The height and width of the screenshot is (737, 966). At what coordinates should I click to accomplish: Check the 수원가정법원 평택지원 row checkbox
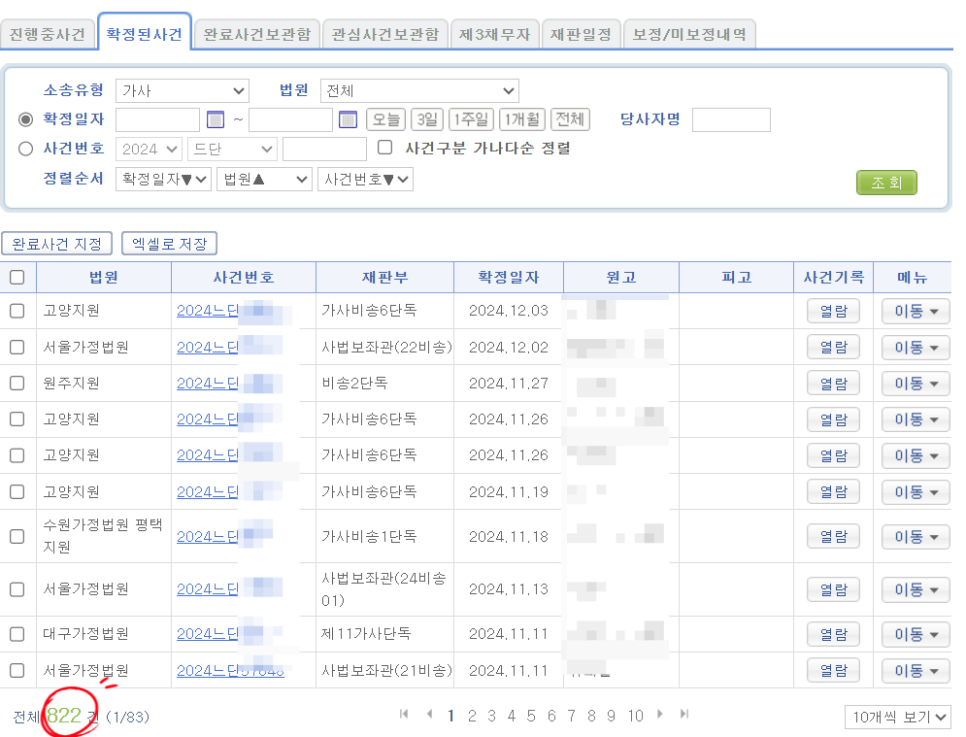[x=17, y=536]
